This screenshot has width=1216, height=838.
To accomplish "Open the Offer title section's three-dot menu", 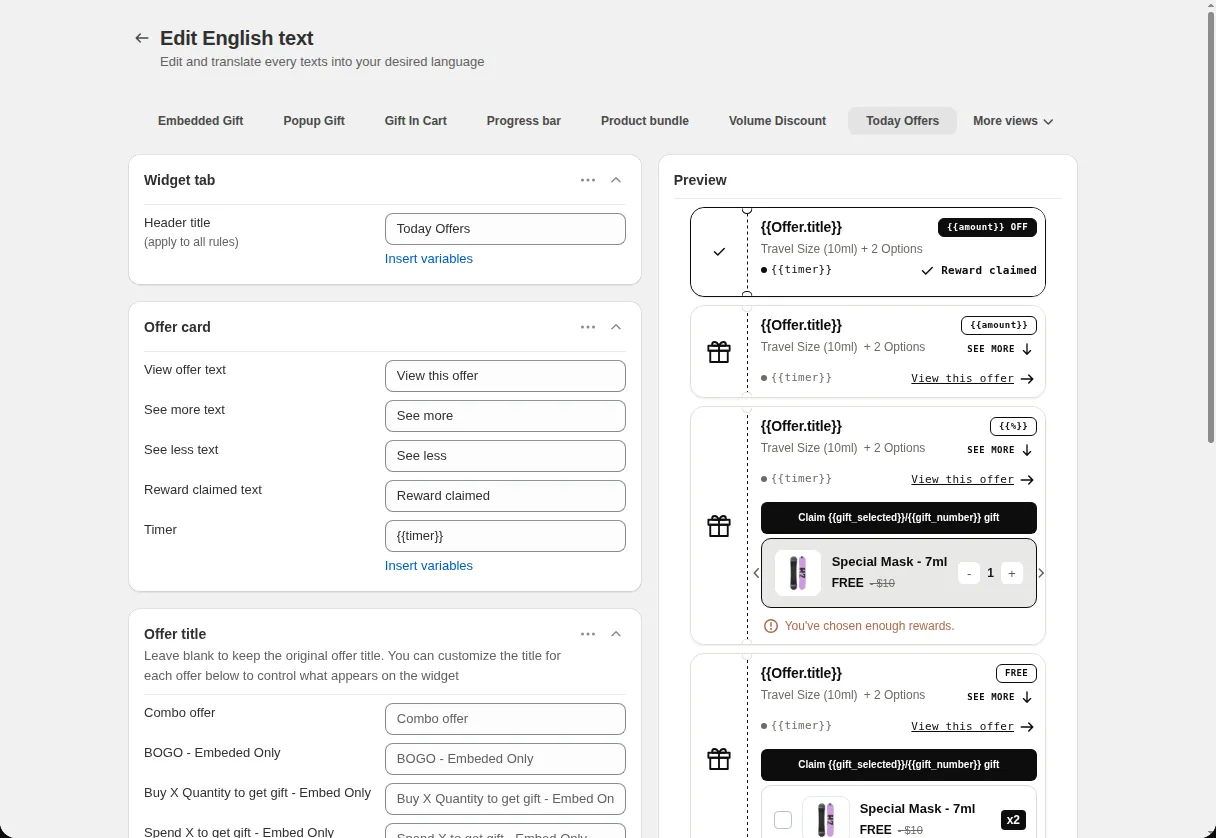I will (x=588, y=634).
